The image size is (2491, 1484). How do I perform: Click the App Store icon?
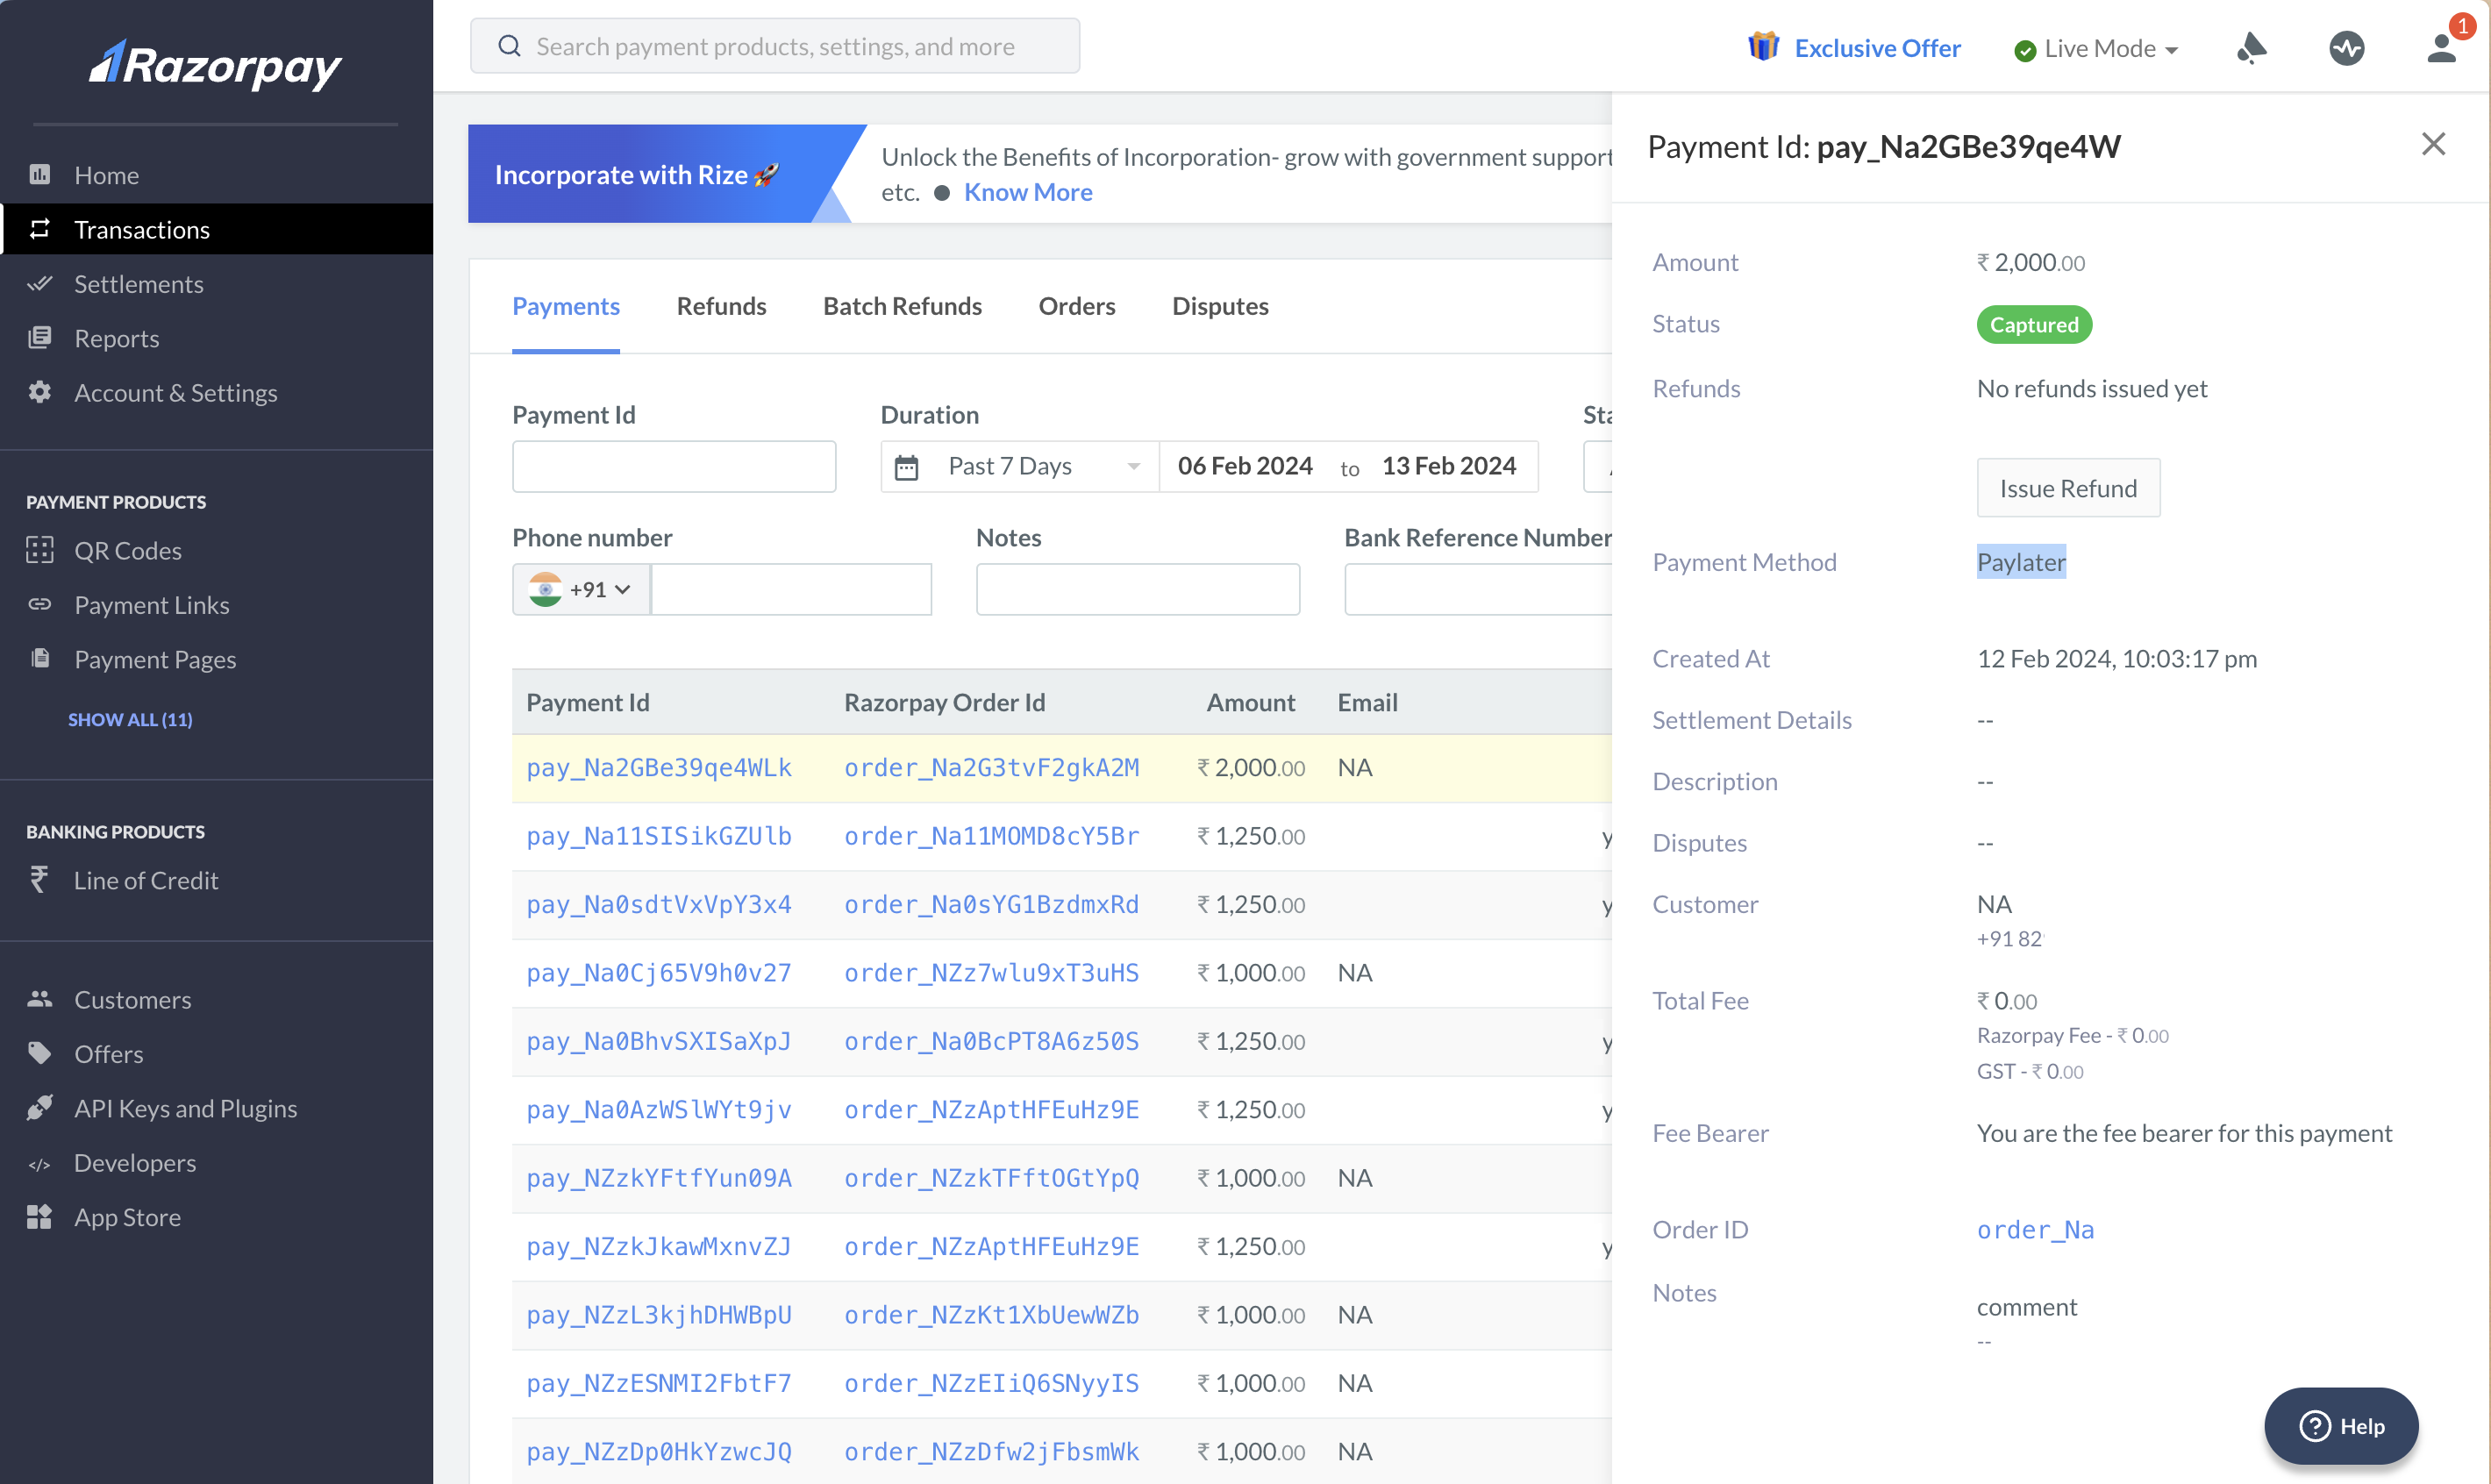point(40,1216)
